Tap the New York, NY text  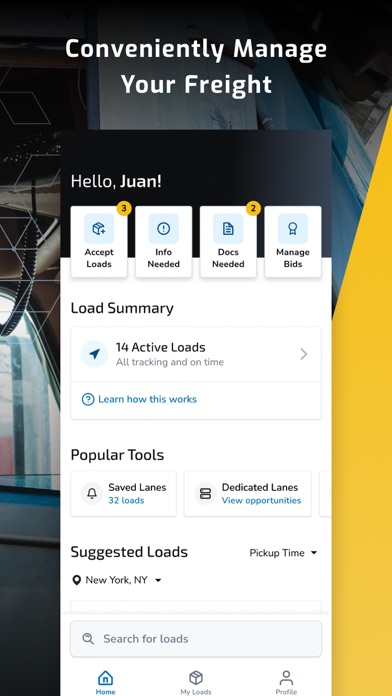click(116, 580)
